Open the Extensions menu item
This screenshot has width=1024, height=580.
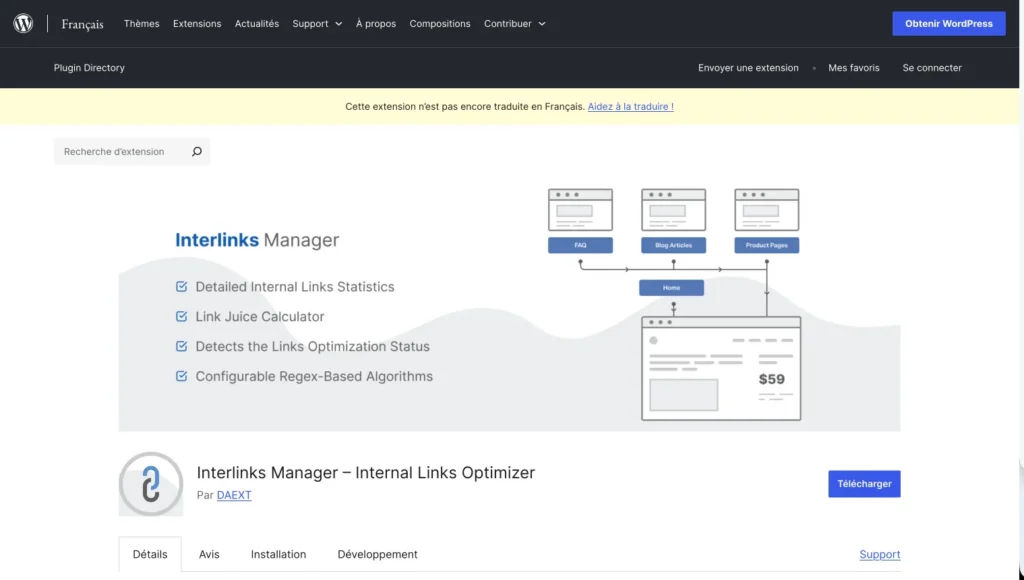click(x=197, y=24)
